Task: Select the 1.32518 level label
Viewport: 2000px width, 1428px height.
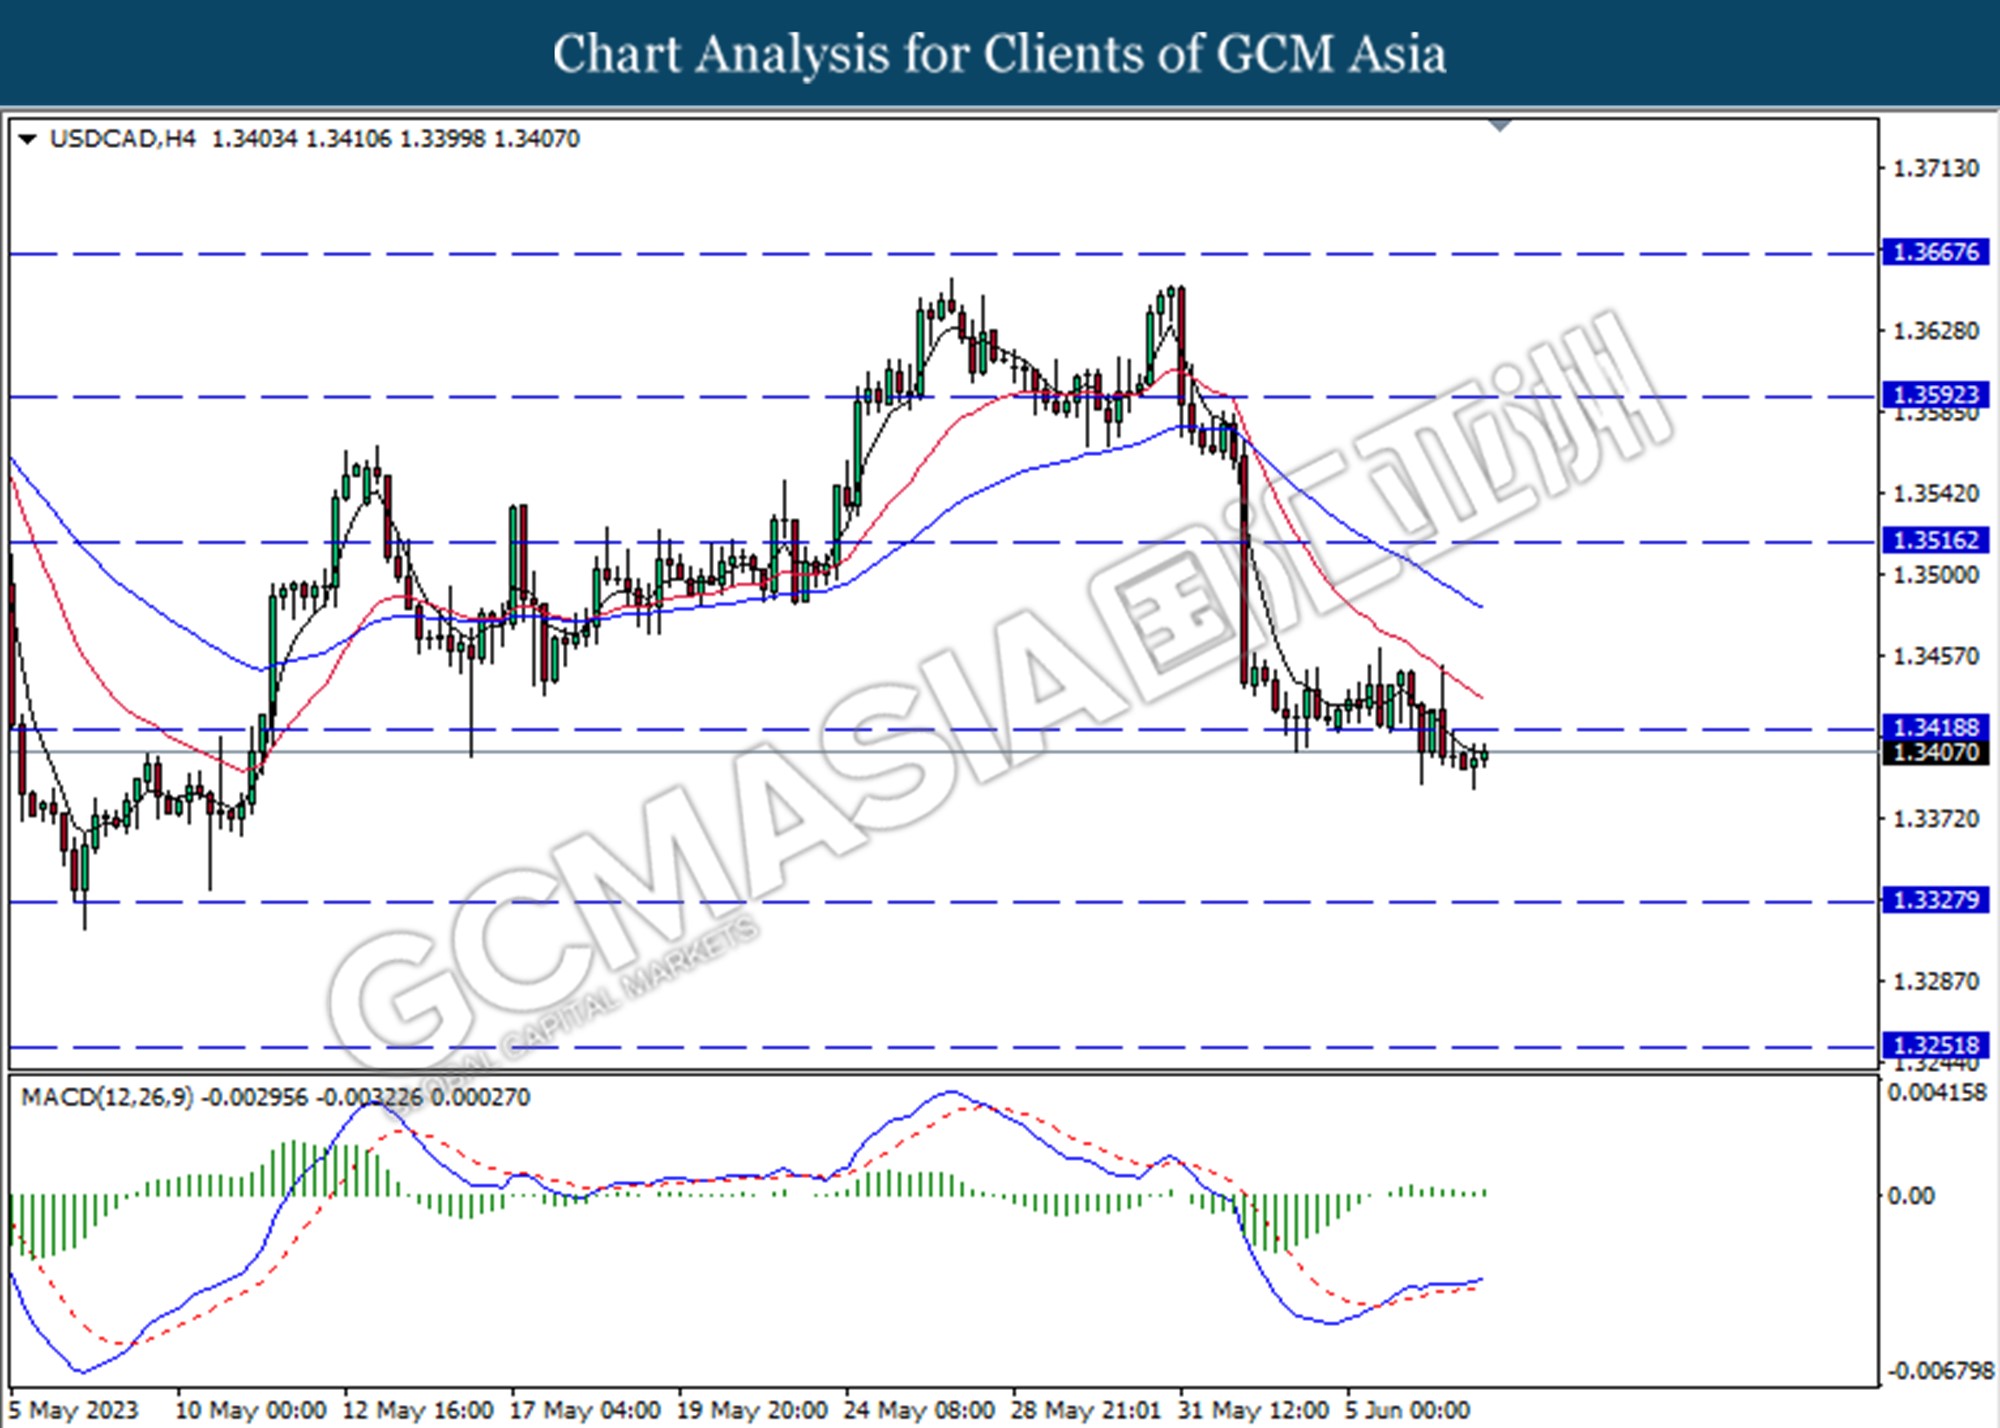Action: 1936,1045
